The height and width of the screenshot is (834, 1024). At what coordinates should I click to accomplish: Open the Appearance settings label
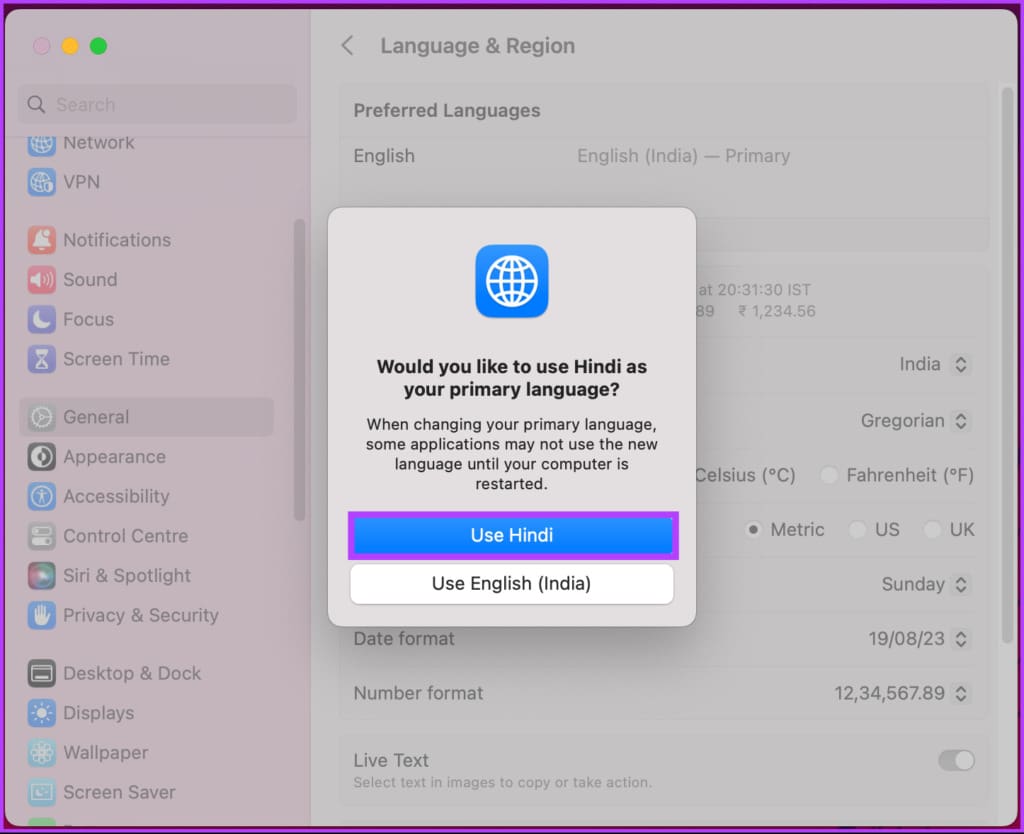click(x=114, y=457)
